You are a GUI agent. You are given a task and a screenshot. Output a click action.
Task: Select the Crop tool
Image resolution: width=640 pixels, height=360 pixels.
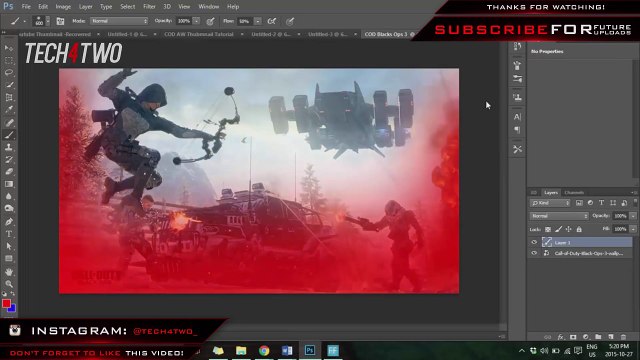9,98
